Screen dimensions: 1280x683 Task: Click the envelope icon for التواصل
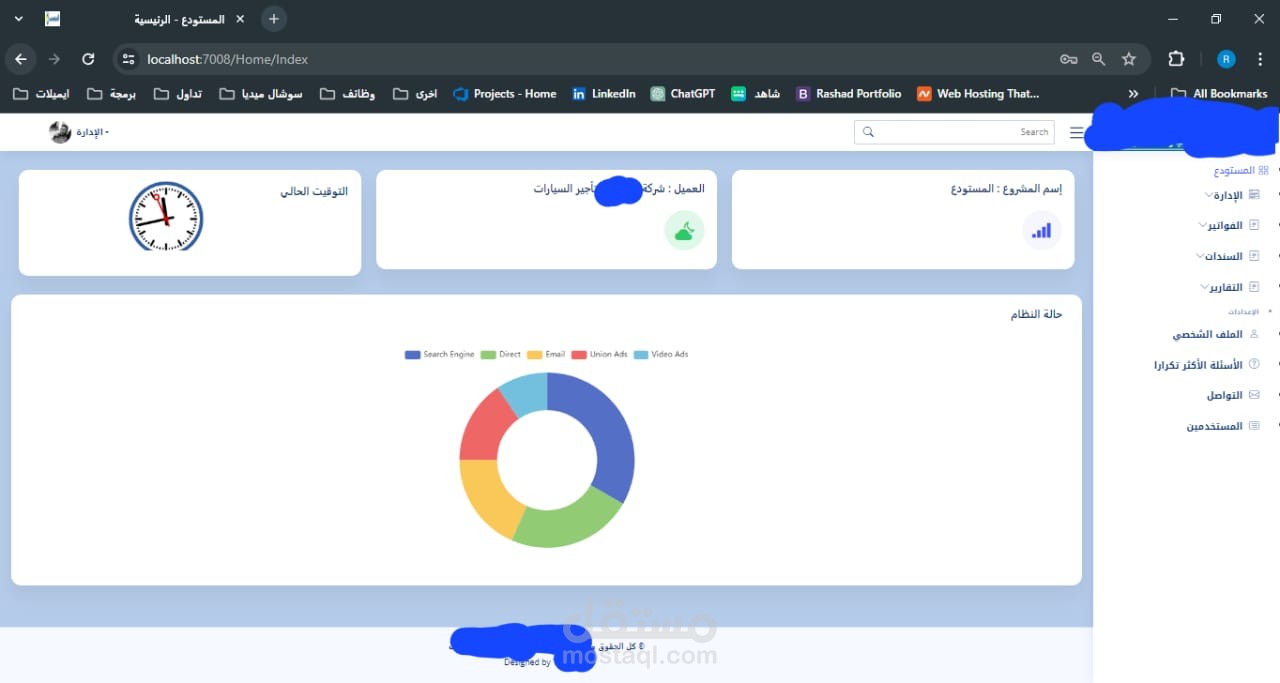[1255, 395]
